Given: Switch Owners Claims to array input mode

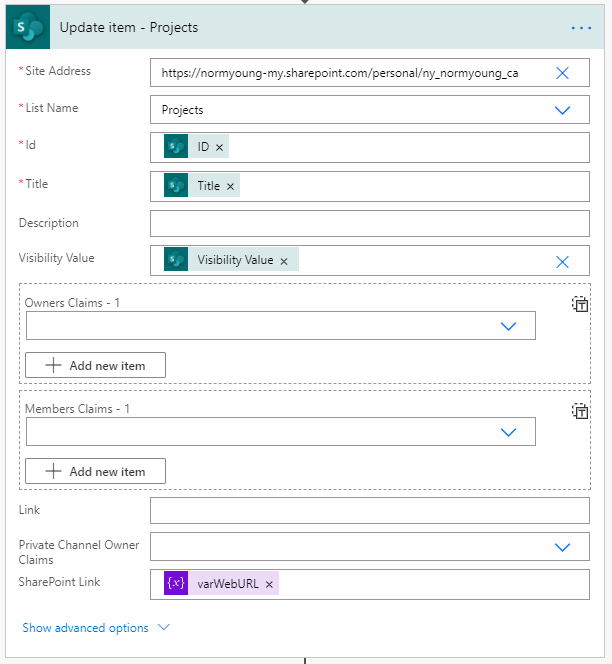Looking at the screenshot, I should 580,305.
